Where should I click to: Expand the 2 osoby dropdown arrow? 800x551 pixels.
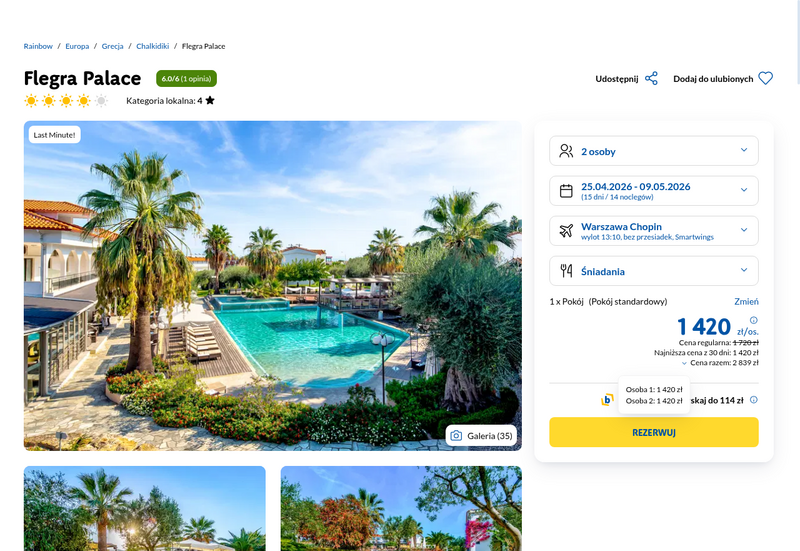pos(744,150)
